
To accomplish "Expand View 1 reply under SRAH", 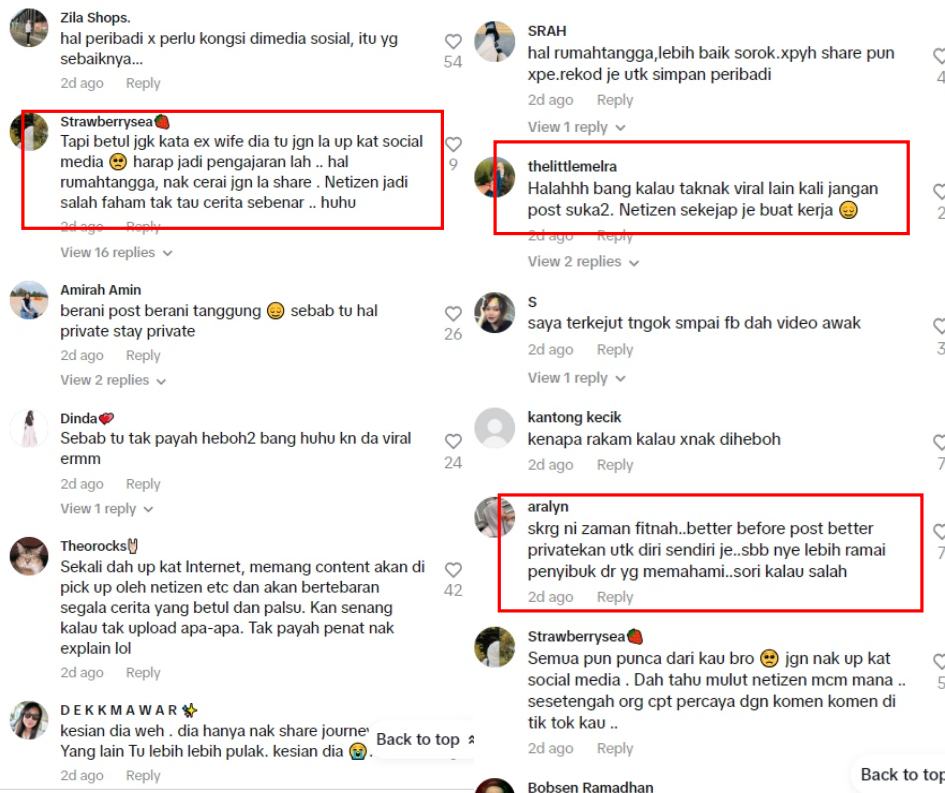I will pos(577,127).
